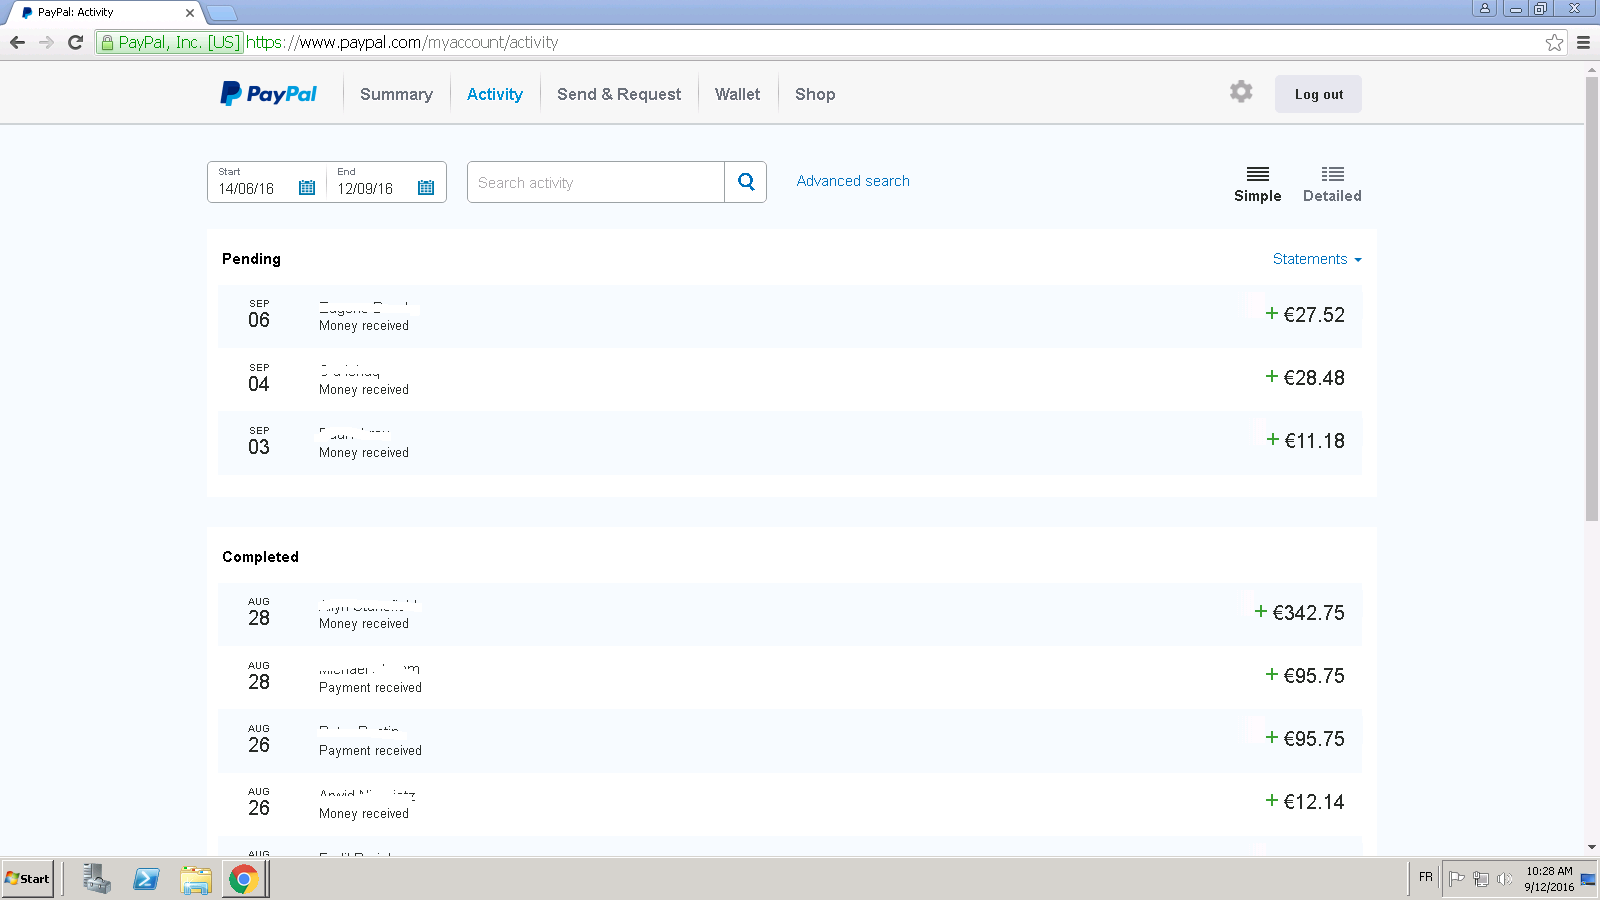Image resolution: width=1600 pixels, height=900 pixels.
Task: Click the taskbar clock 10:28 AM
Action: click(x=1549, y=871)
